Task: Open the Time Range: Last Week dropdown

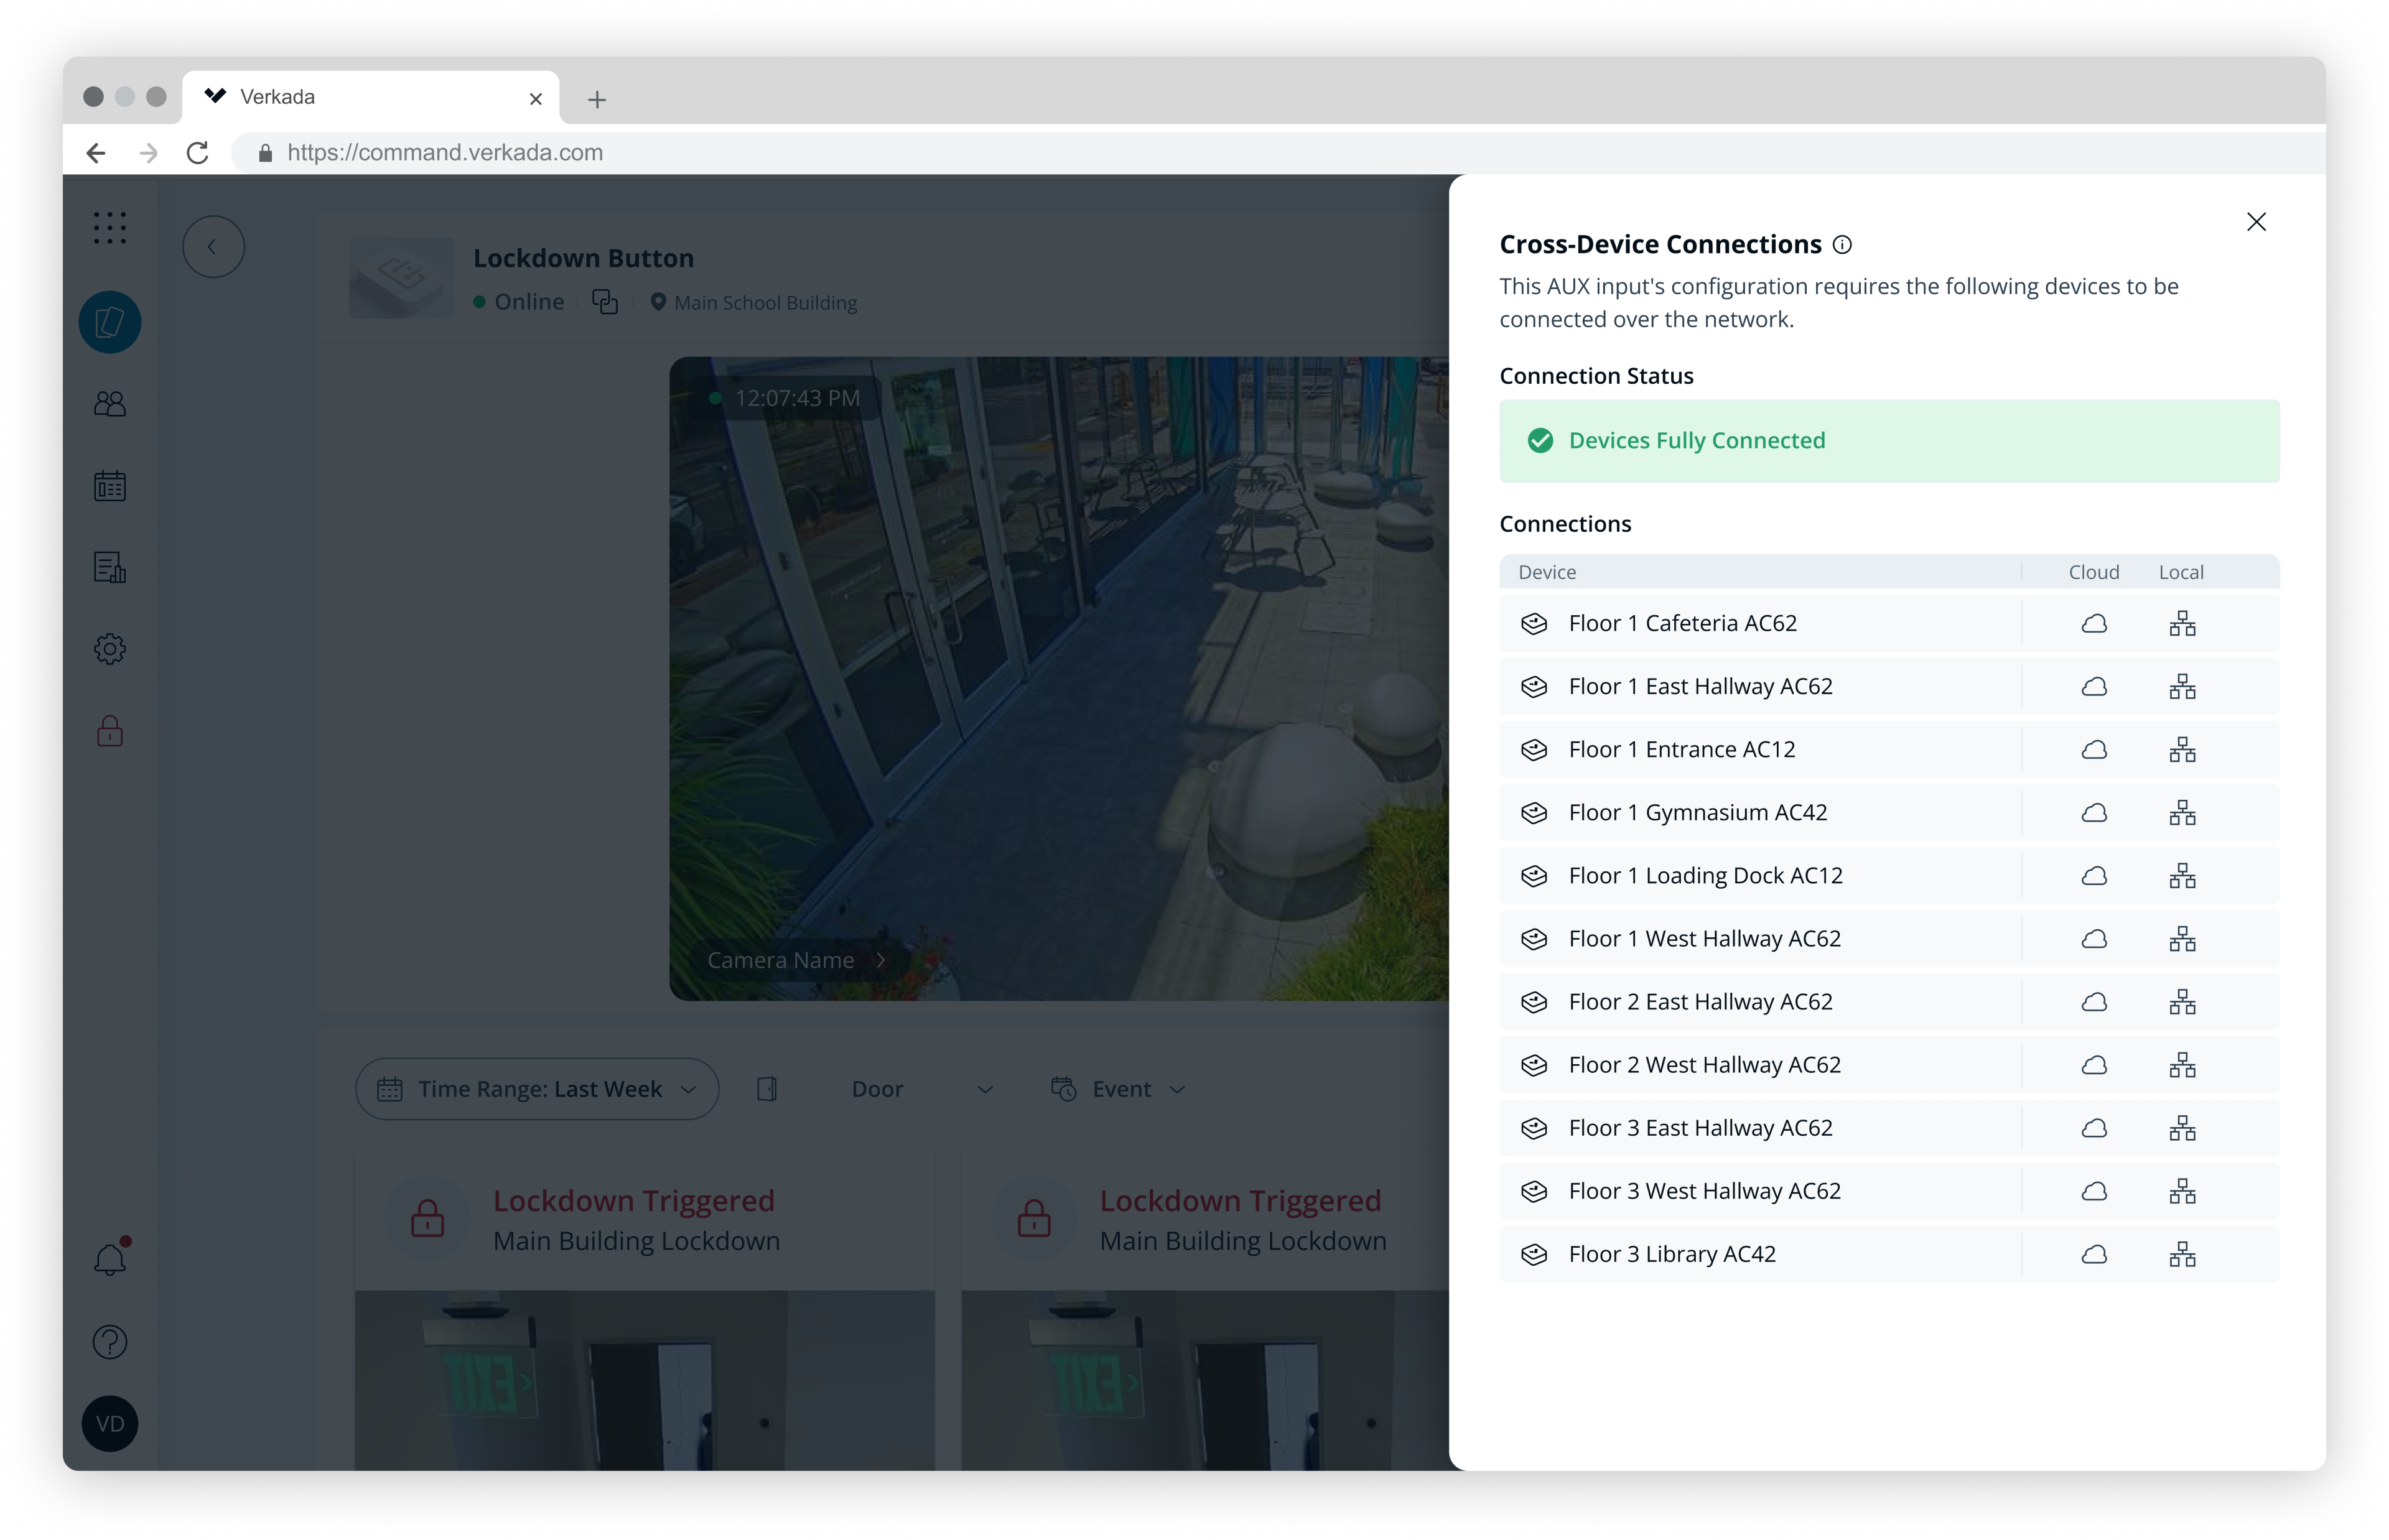Action: point(537,1089)
